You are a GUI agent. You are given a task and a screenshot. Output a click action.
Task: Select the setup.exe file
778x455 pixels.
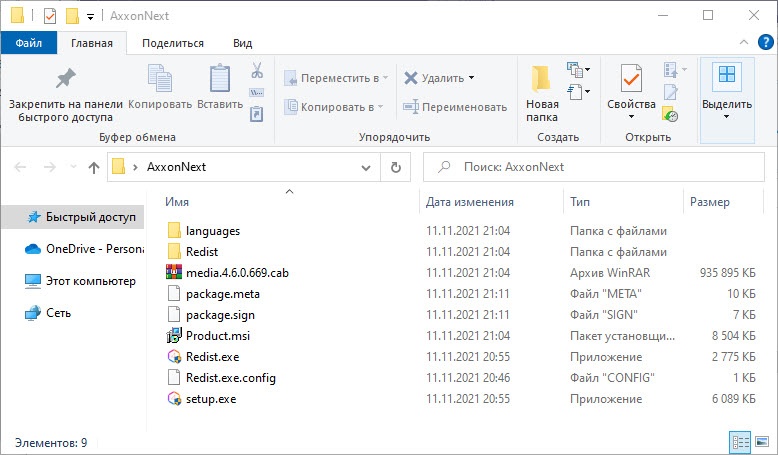(211, 399)
